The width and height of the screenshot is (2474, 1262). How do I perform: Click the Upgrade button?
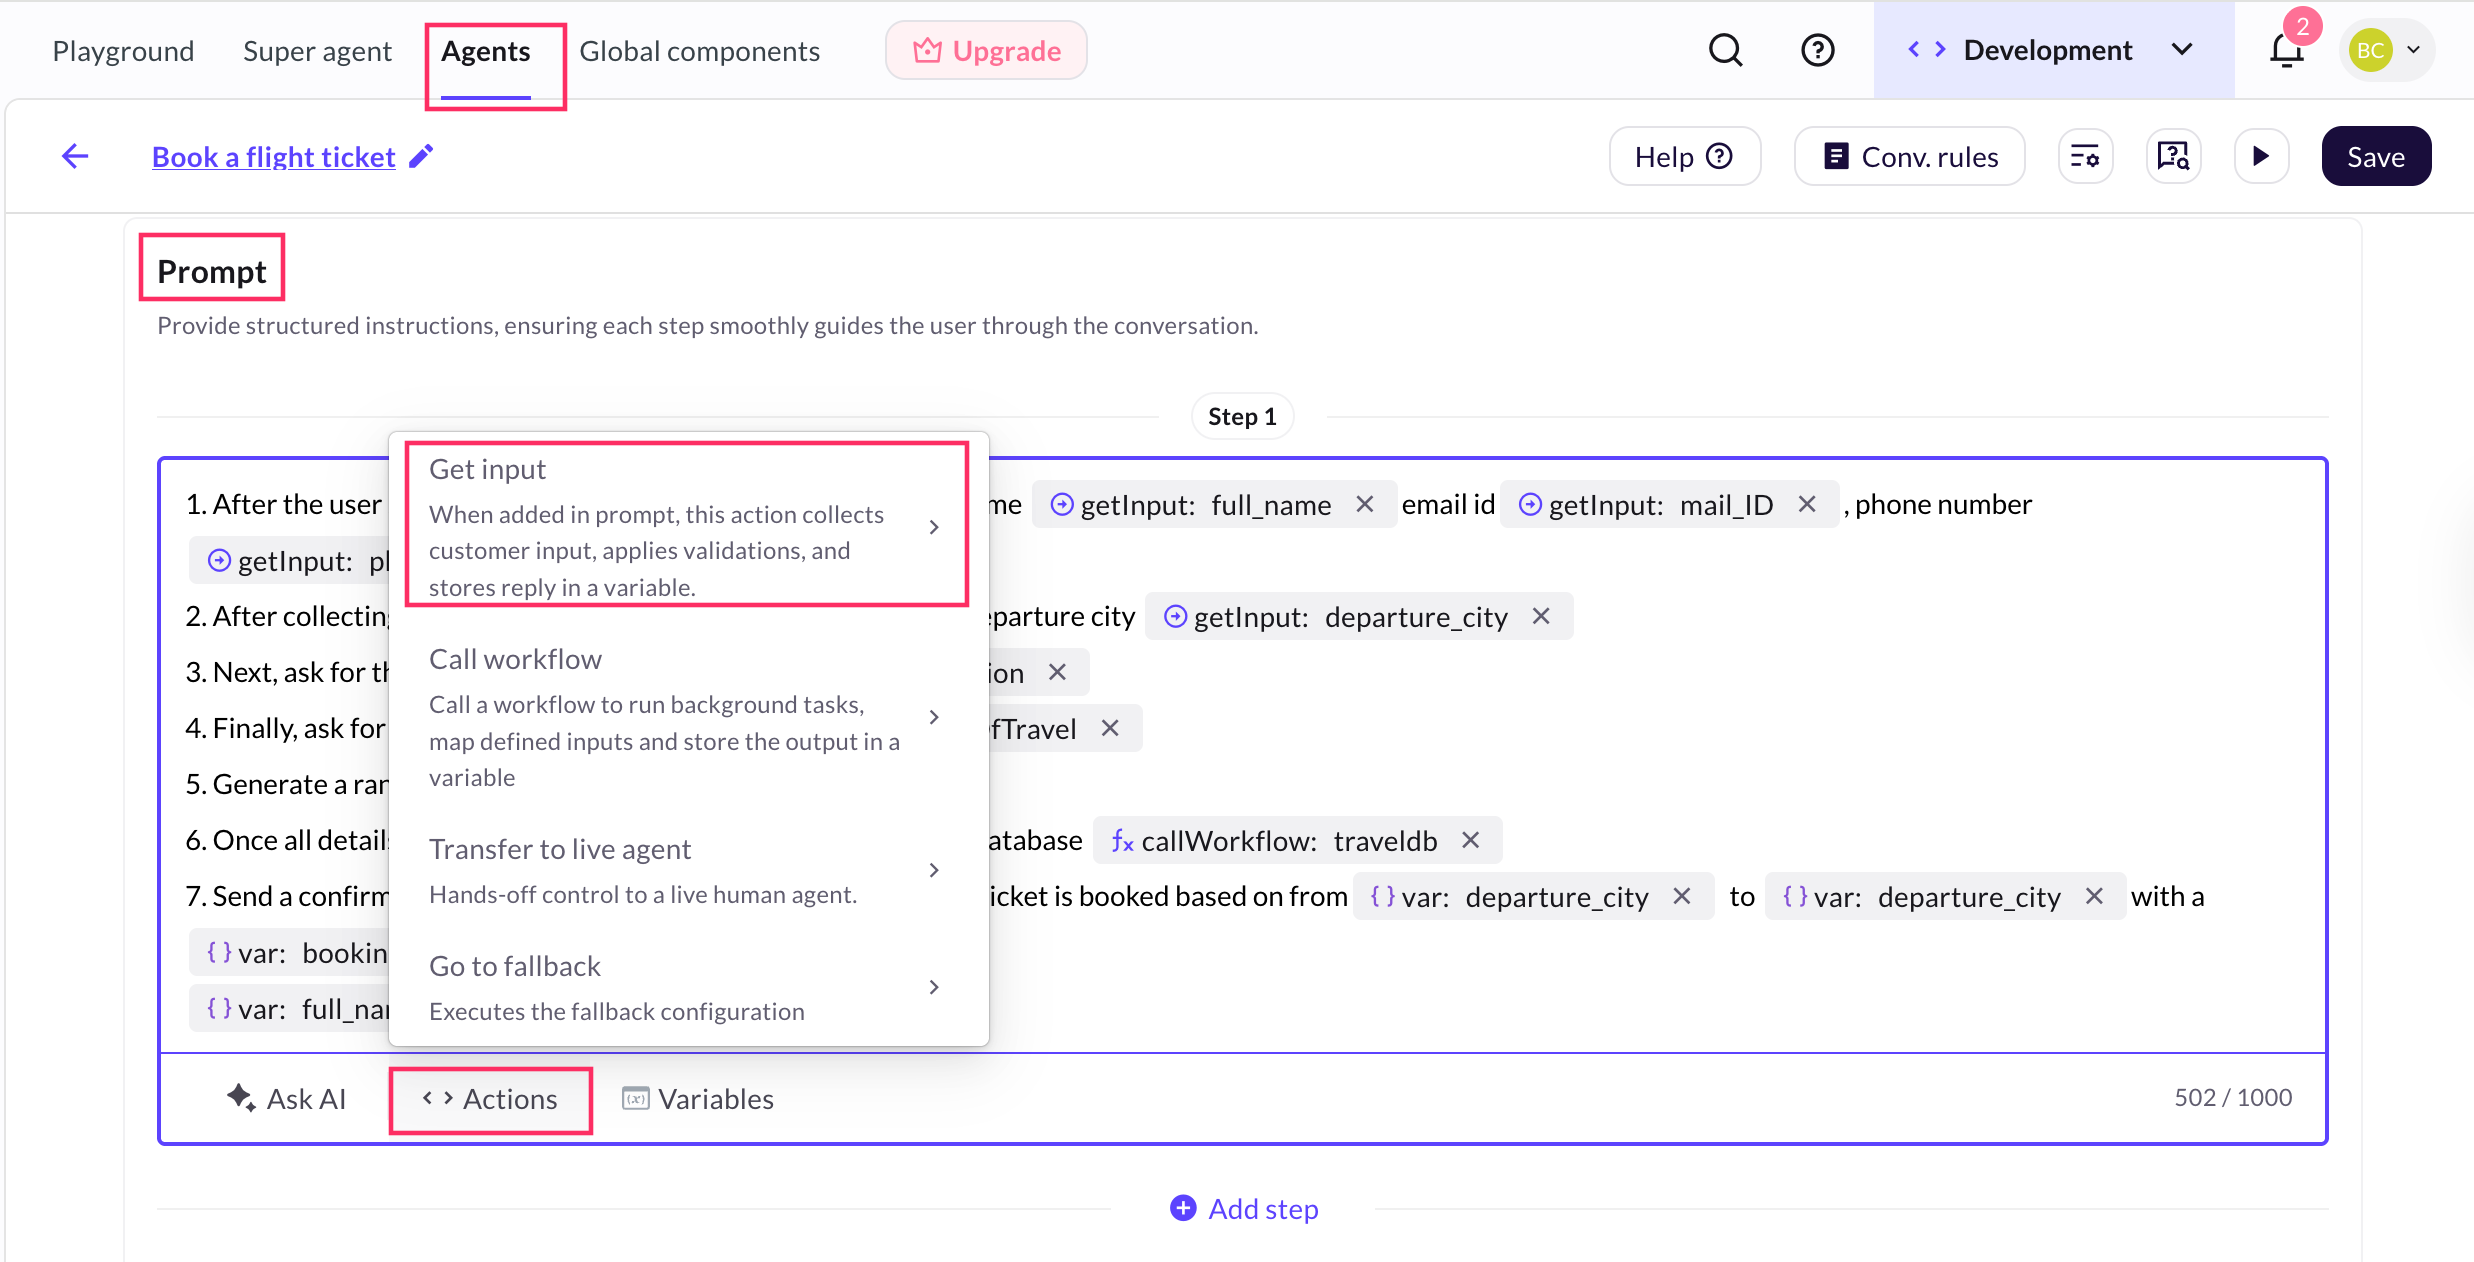[x=986, y=50]
